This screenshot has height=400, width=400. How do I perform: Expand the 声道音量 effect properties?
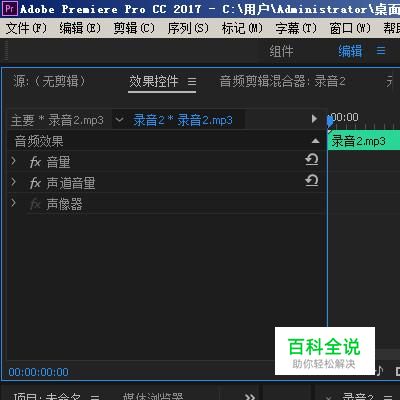pos(13,182)
